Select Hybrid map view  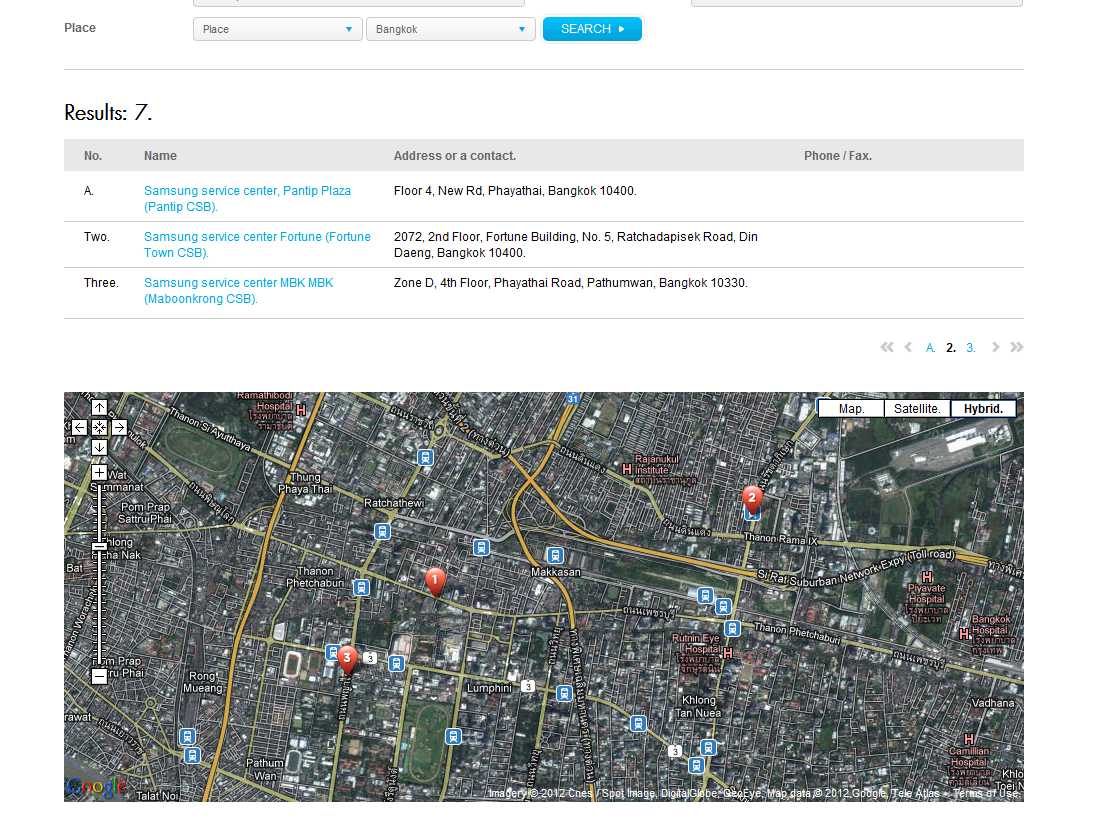[983, 409]
